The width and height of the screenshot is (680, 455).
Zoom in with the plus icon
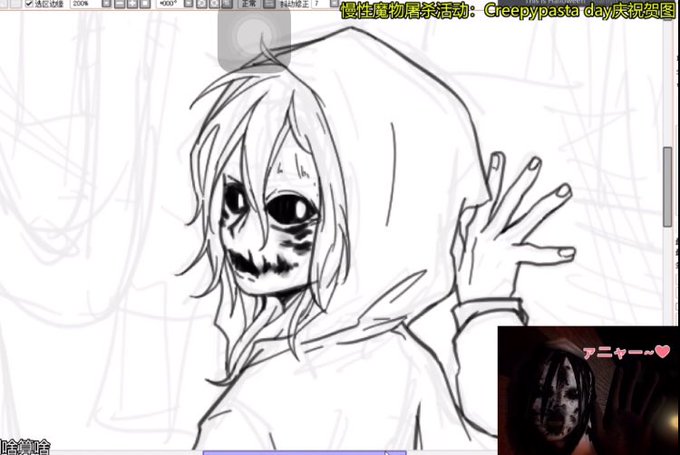(x=132, y=3)
